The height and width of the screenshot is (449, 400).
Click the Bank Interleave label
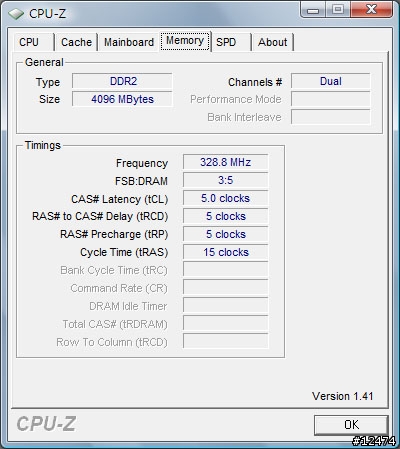[244, 117]
